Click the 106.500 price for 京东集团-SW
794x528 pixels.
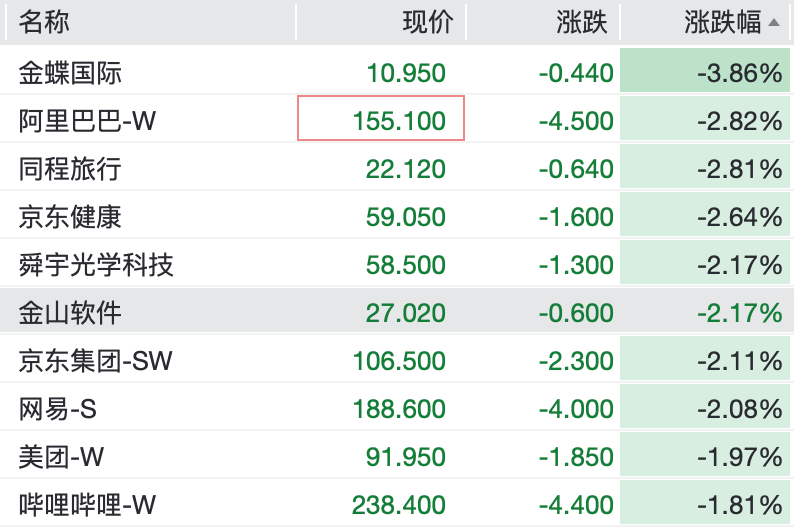coord(399,361)
